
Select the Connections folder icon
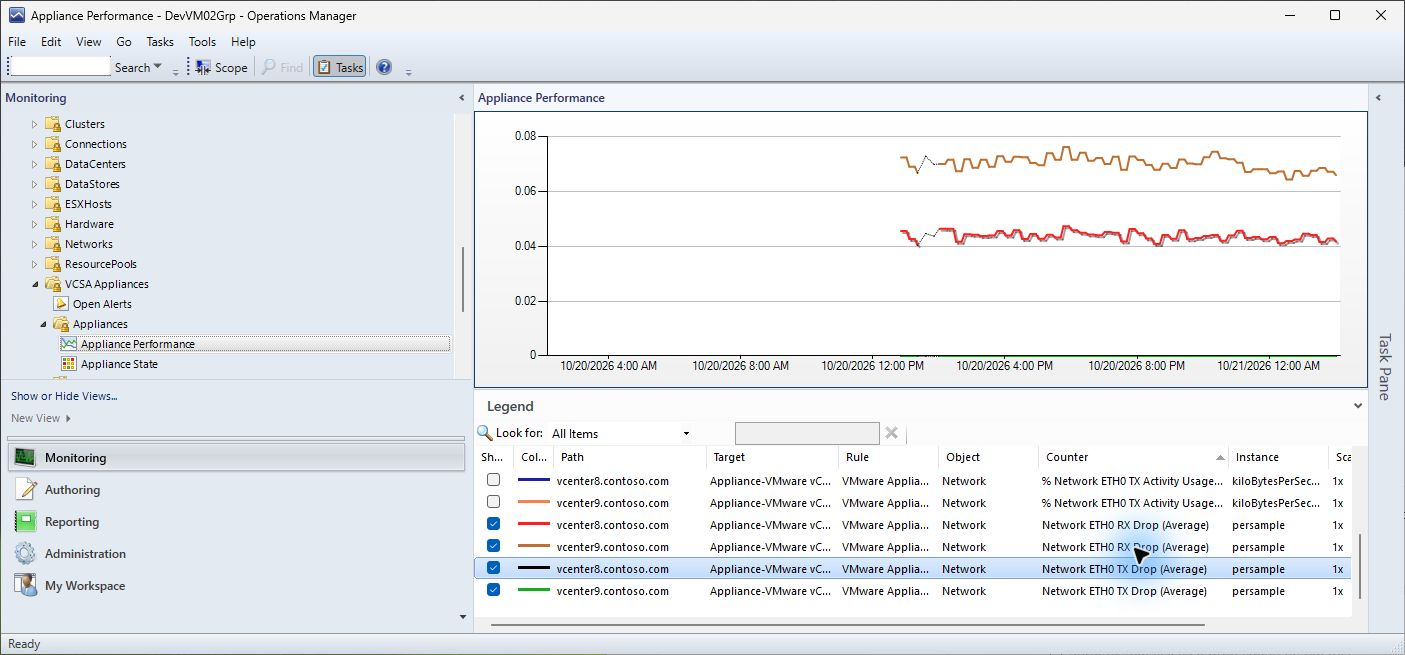pos(52,144)
